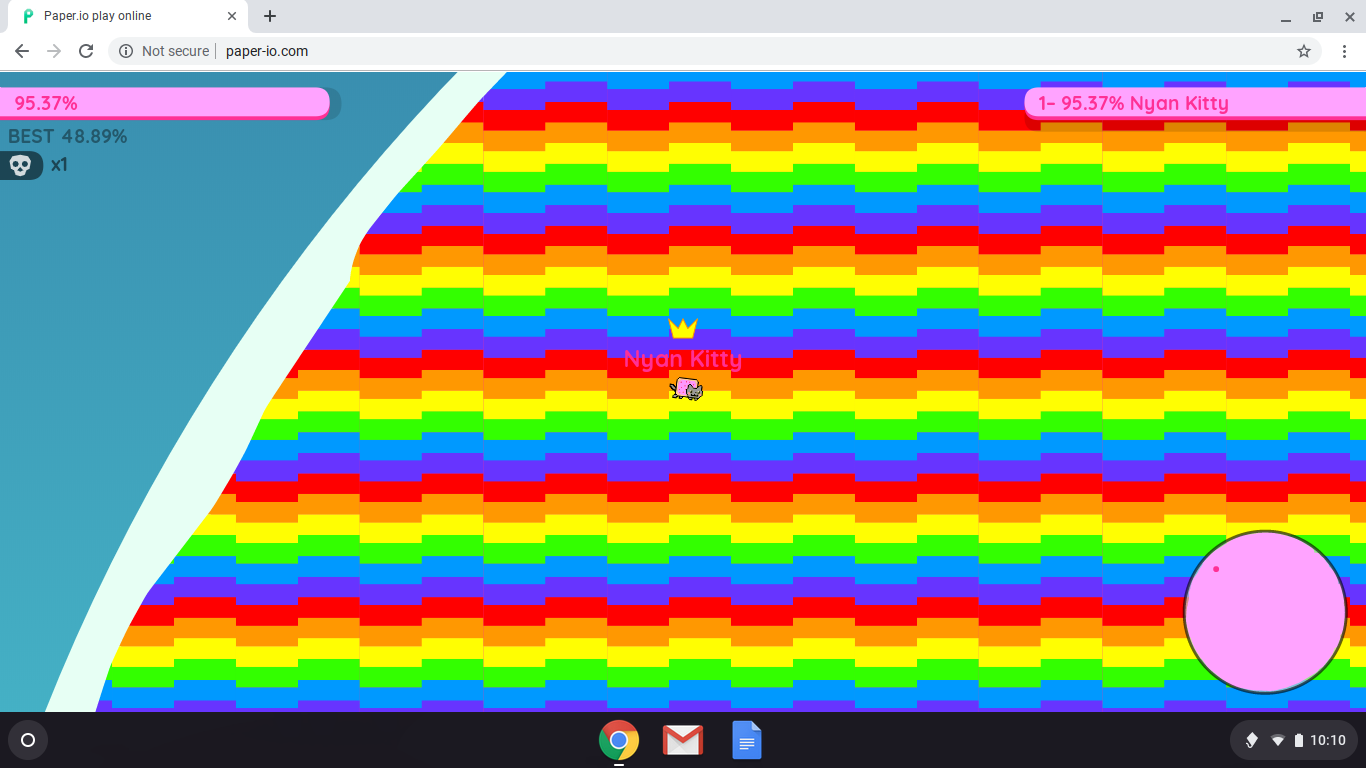
Task: Open Gmail from the shelf
Action: pos(683,740)
